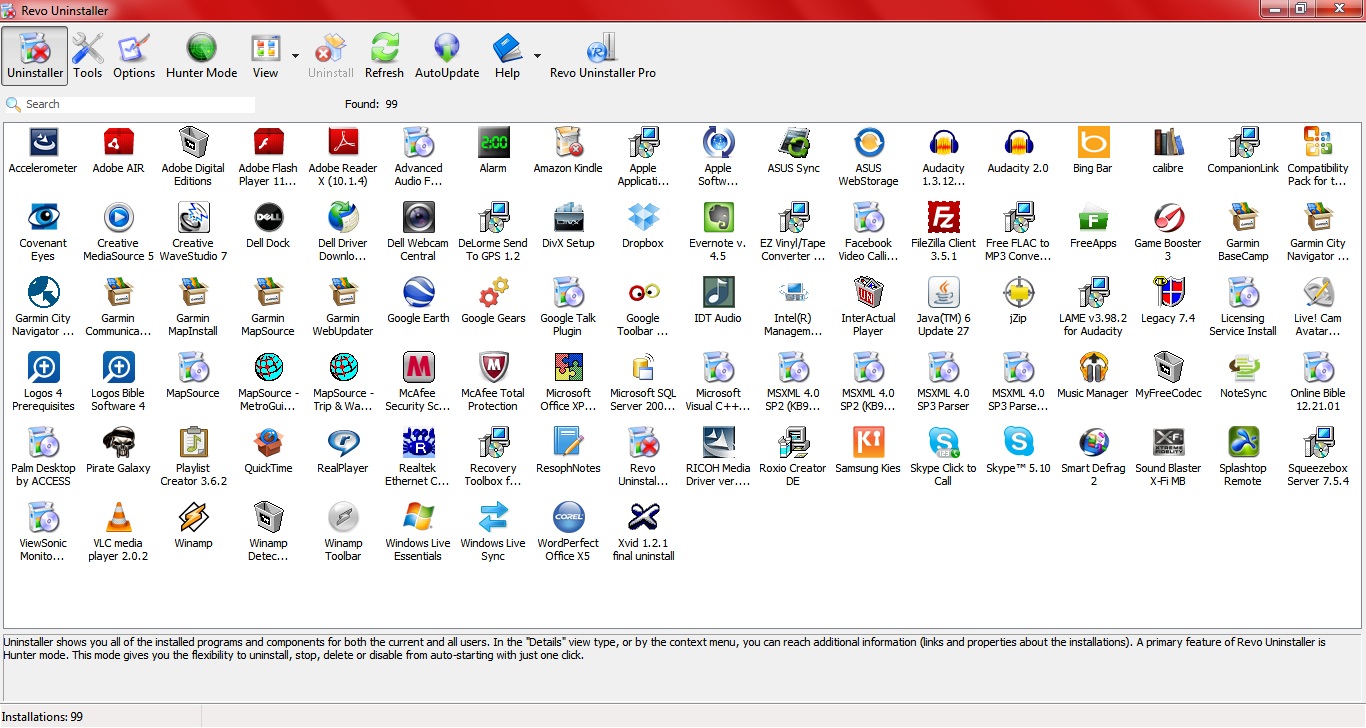Select the Splashtop Remote icon

click(1243, 443)
